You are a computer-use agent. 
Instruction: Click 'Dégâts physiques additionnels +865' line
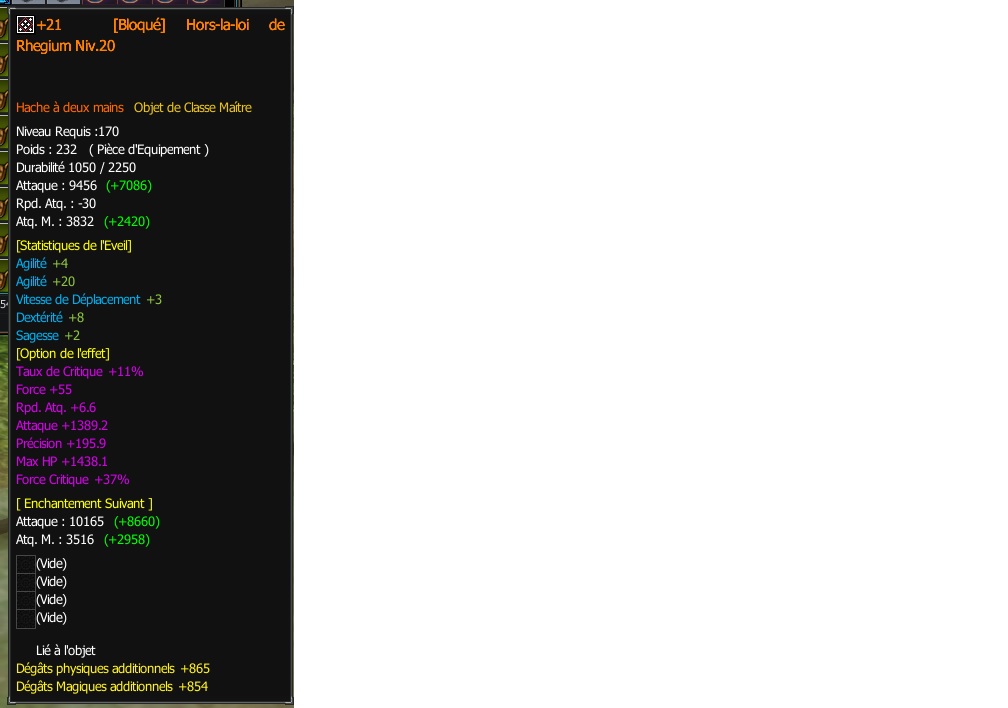click(113, 669)
